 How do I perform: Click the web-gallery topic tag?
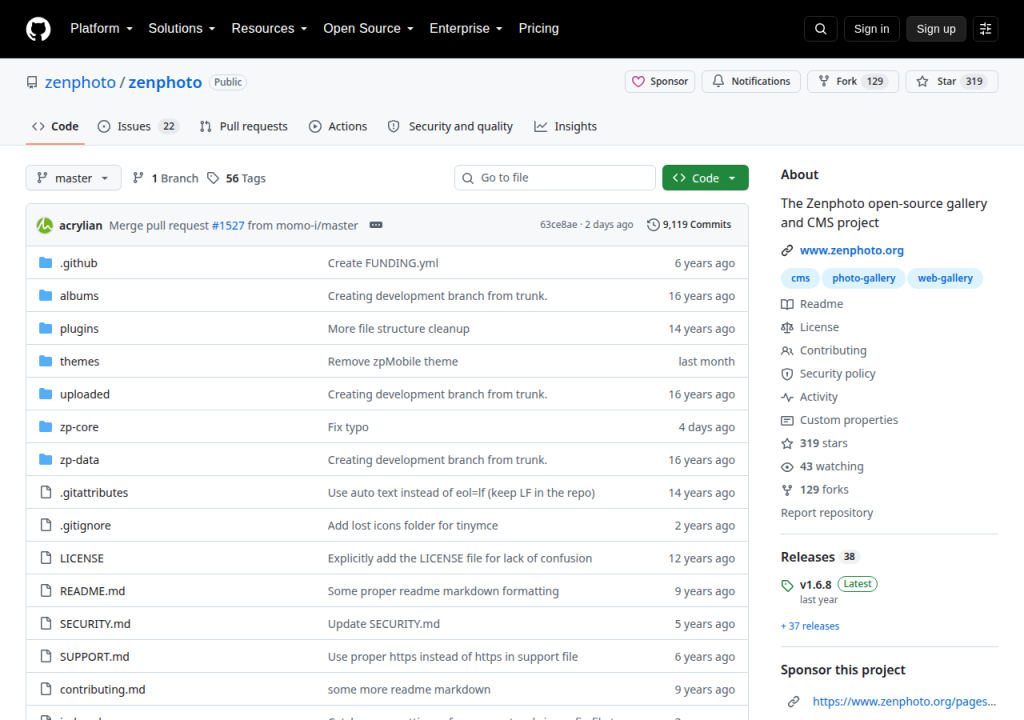(945, 278)
